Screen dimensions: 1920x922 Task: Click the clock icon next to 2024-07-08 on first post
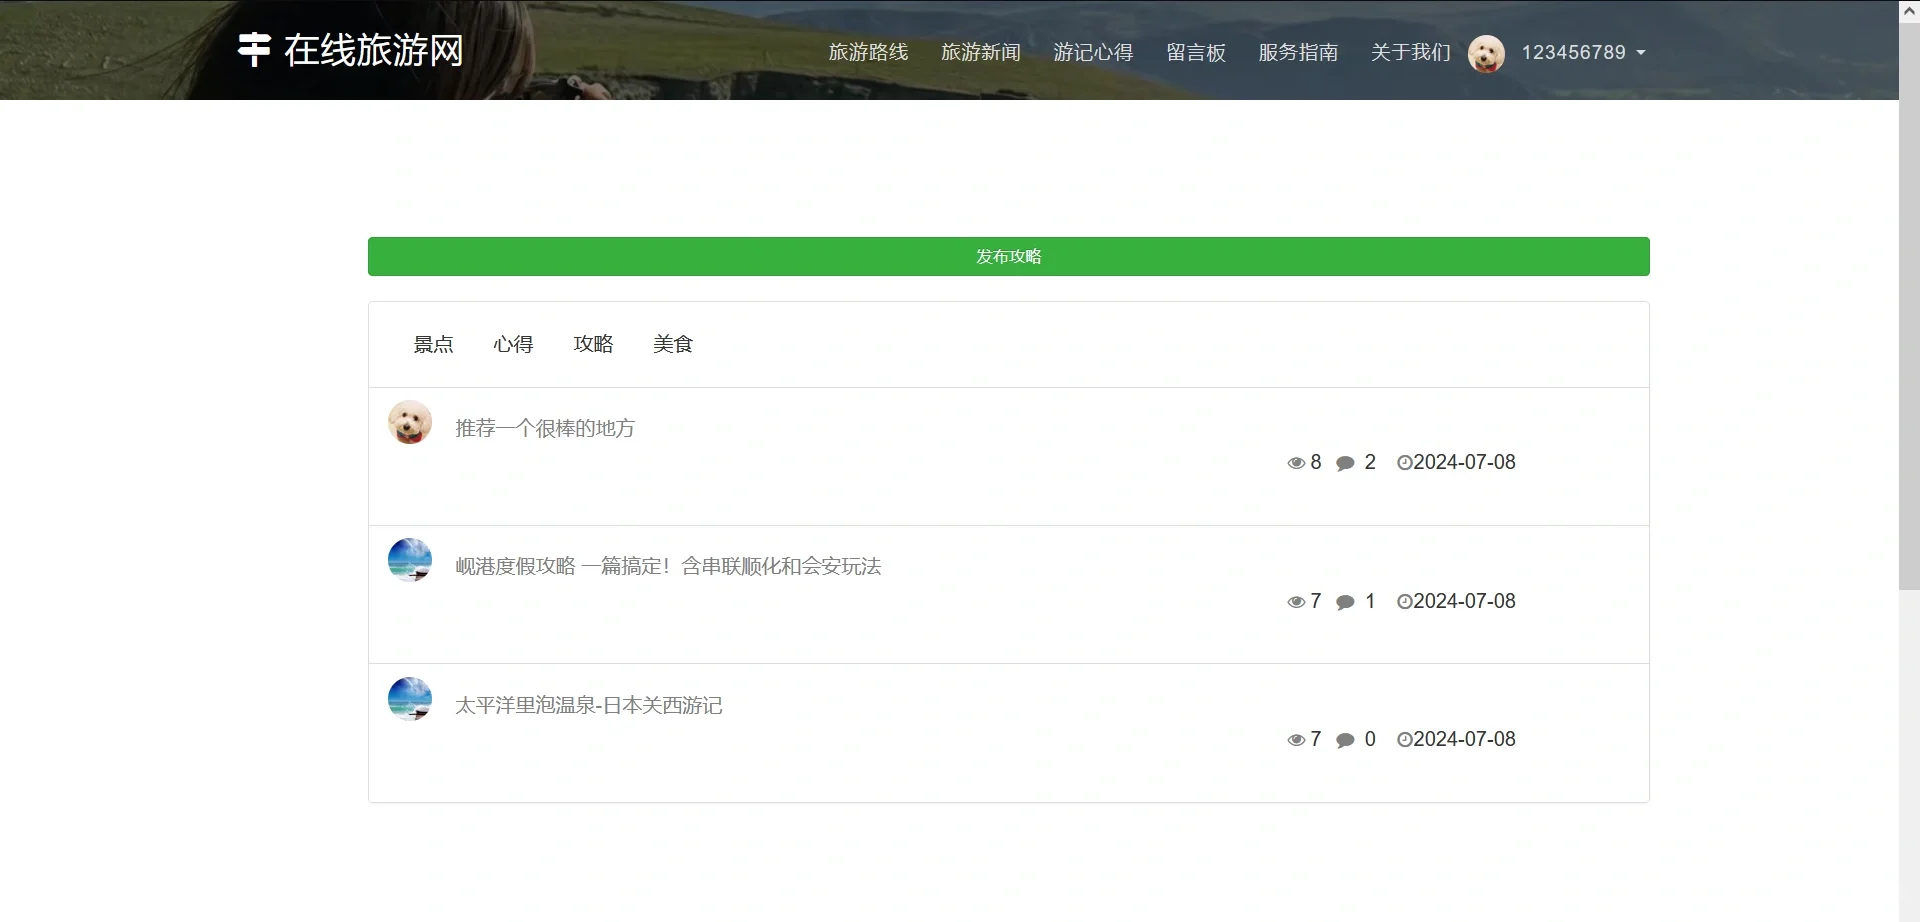1404,462
